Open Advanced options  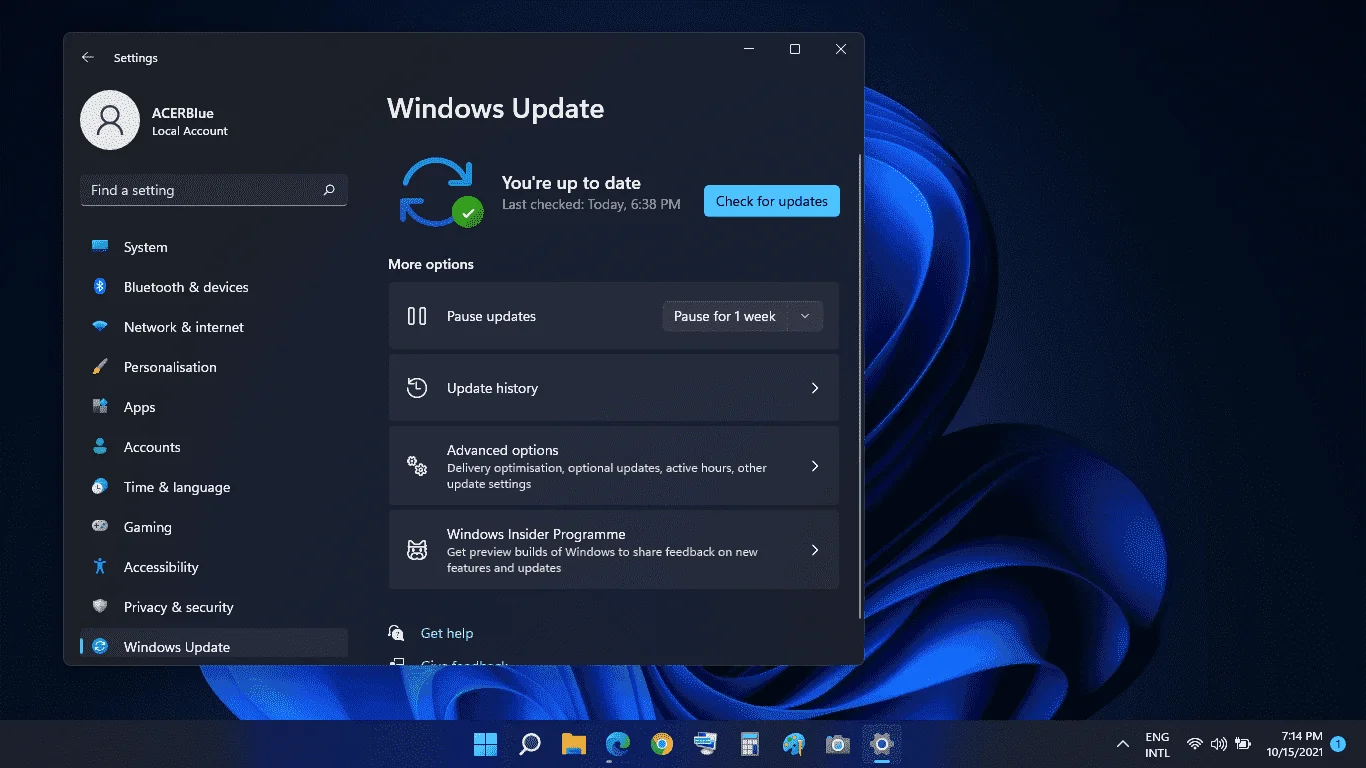pos(613,466)
